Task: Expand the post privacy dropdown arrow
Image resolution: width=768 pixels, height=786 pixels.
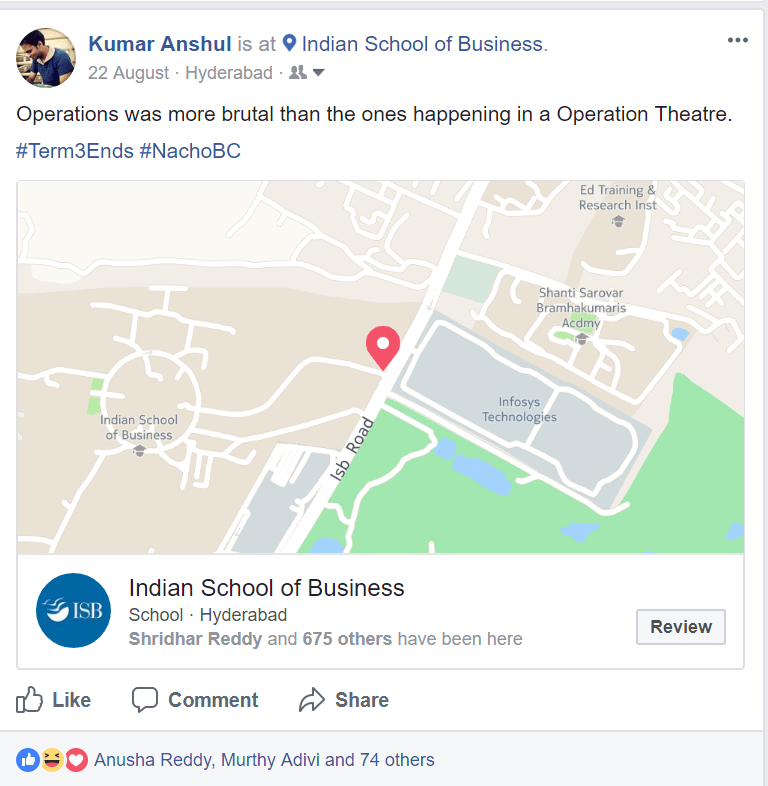Action: pyautogui.click(x=318, y=73)
